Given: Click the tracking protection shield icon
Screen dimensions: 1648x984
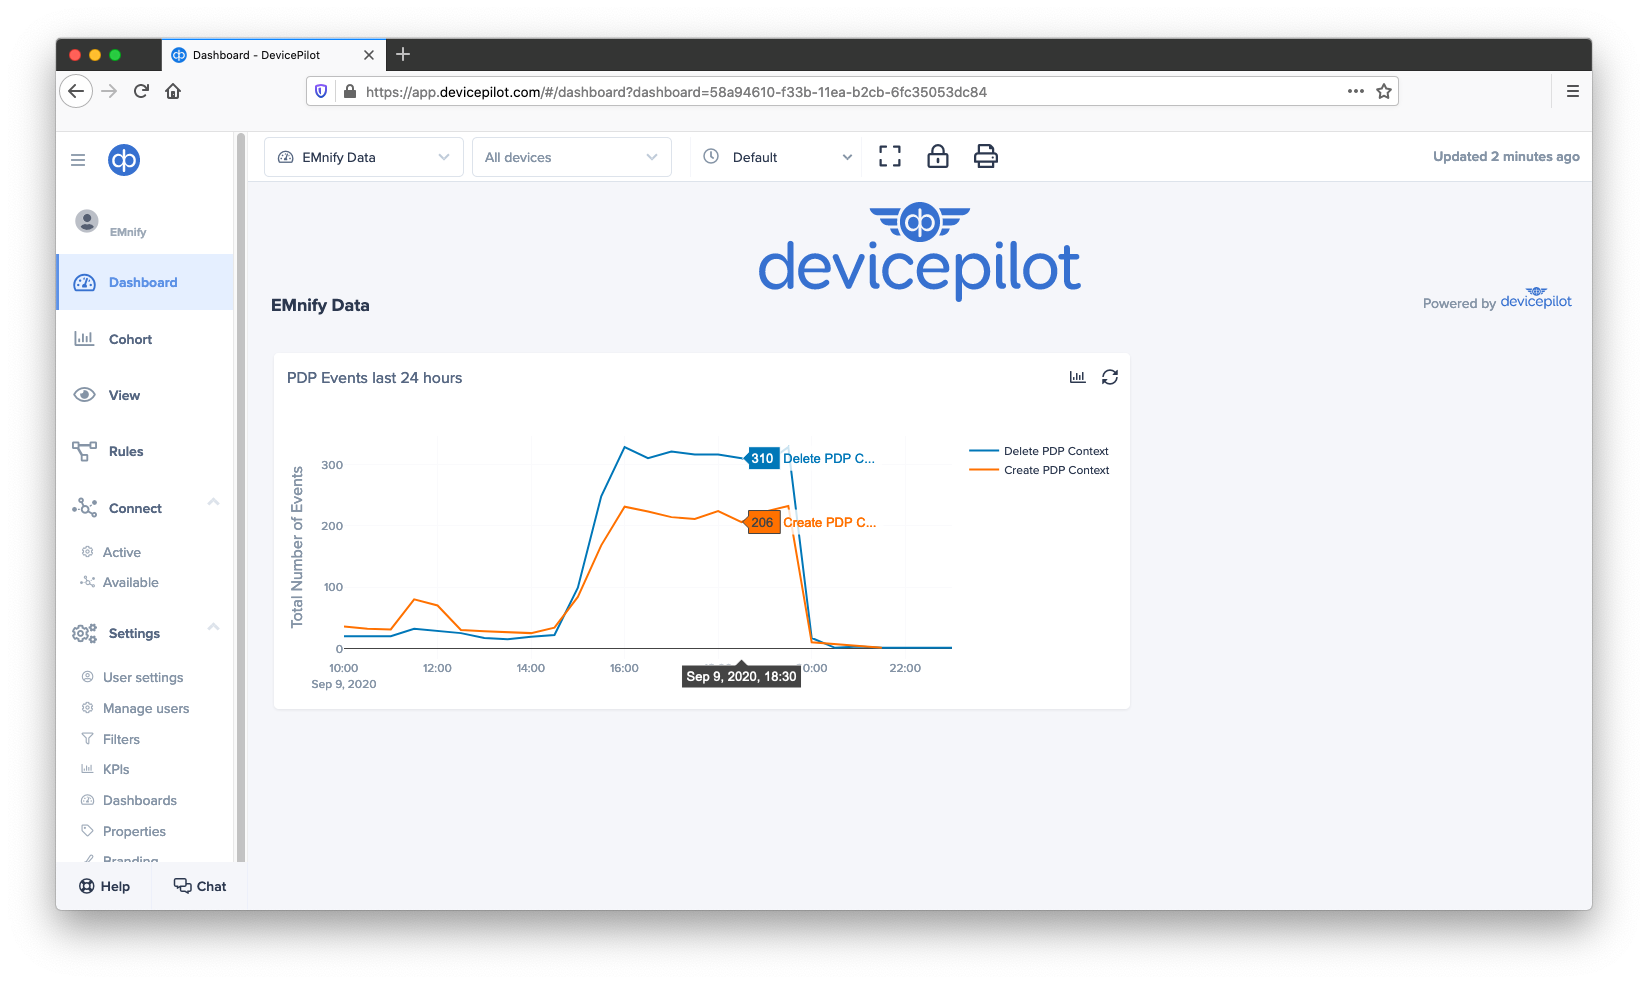Looking at the screenshot, I should point(321,91).
